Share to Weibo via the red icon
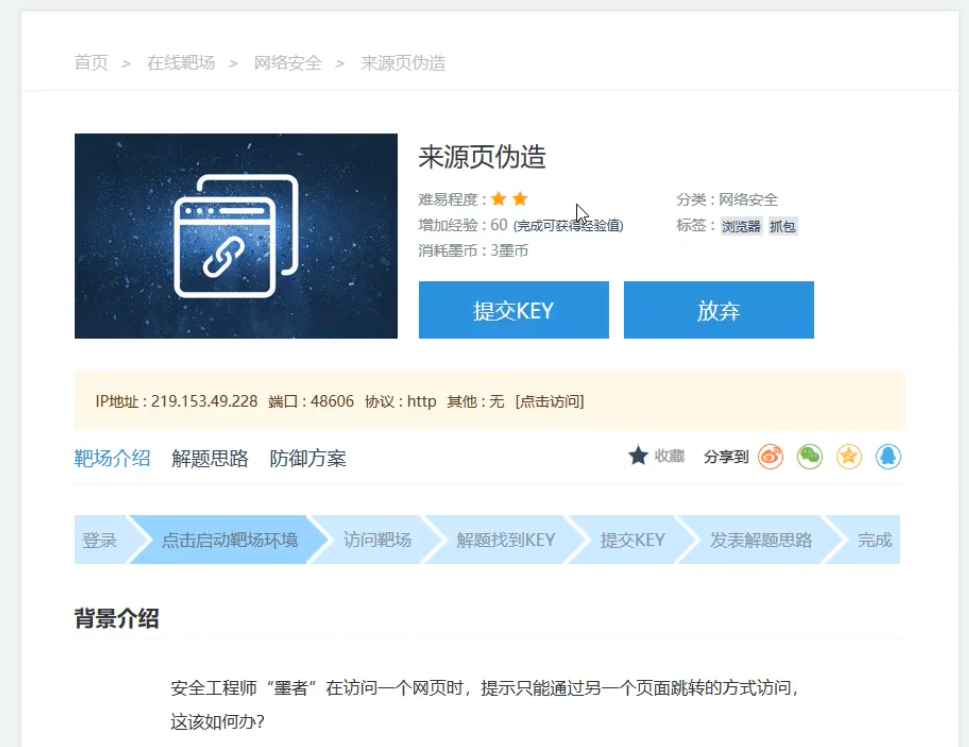The width and height of the screenshot is (969, 747). tap(770, 457)
